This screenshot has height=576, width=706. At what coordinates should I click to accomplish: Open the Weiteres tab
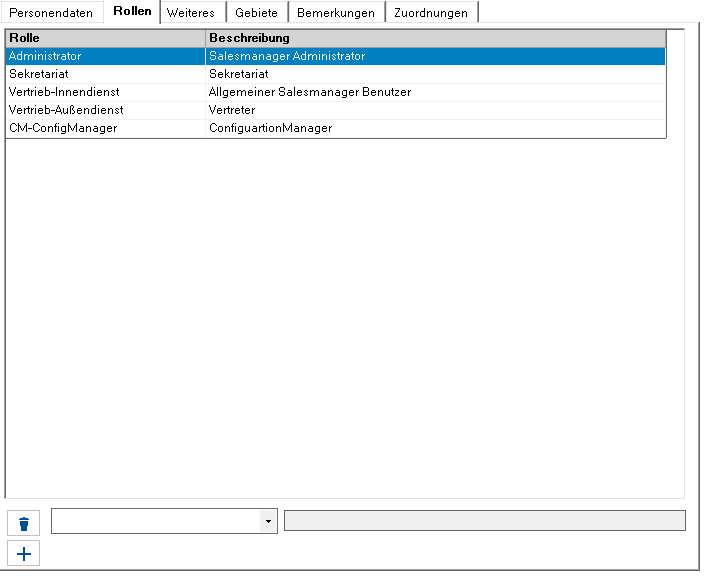click(191, 13)
